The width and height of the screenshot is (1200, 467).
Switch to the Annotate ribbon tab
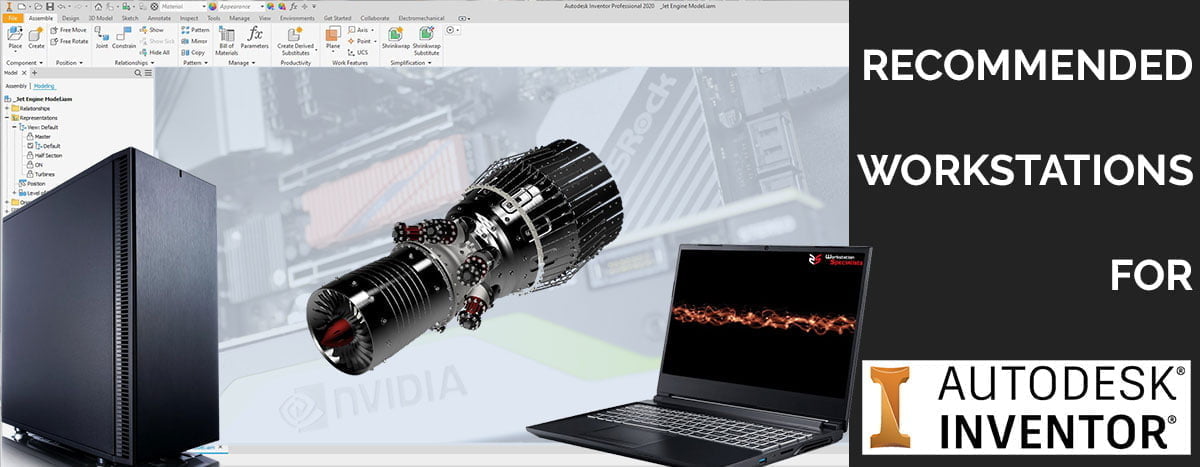[159, 18]
